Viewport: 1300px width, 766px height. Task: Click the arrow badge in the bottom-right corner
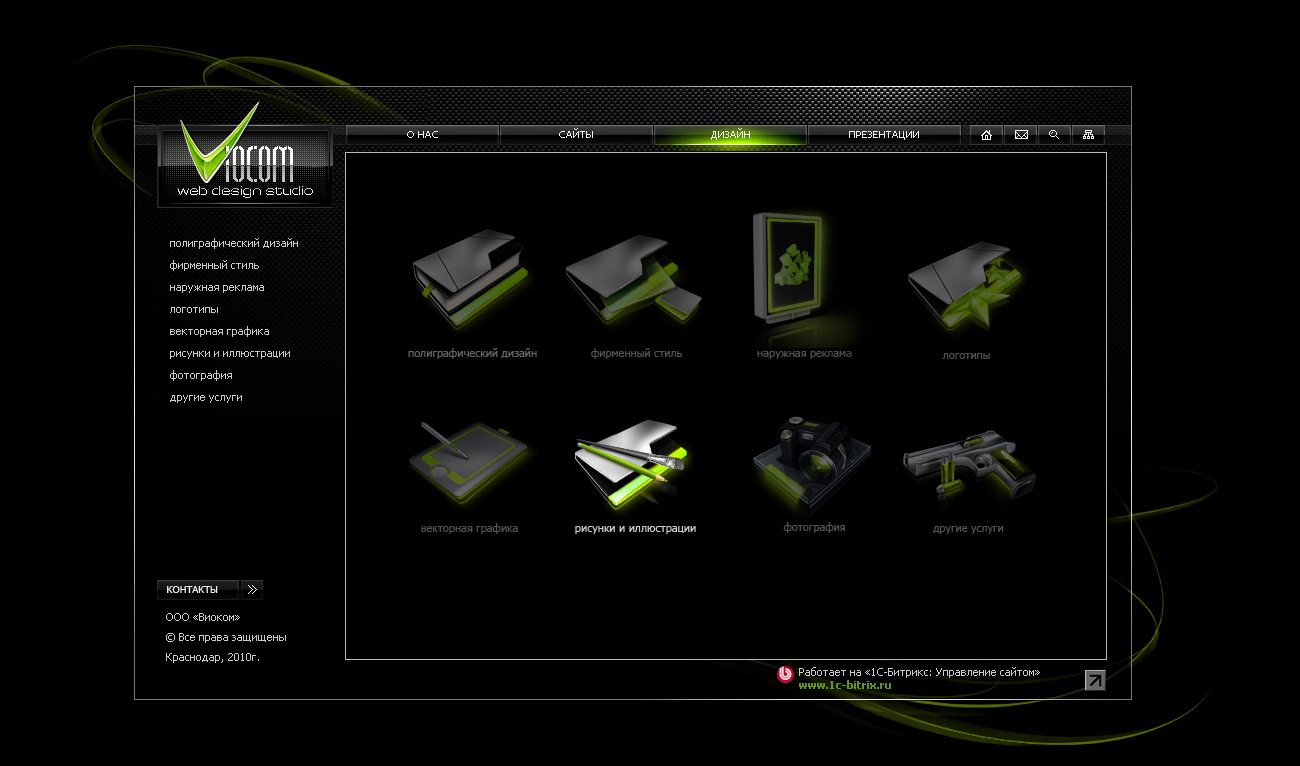[x=1094, y=679]
